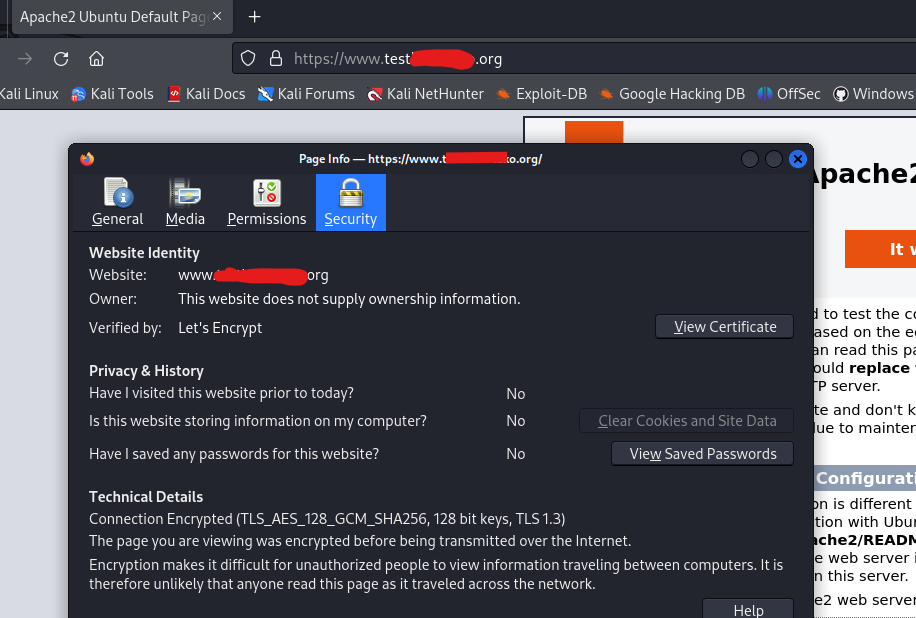Click the padlock site info icon
916x618 pixels.
coord(276,58)
